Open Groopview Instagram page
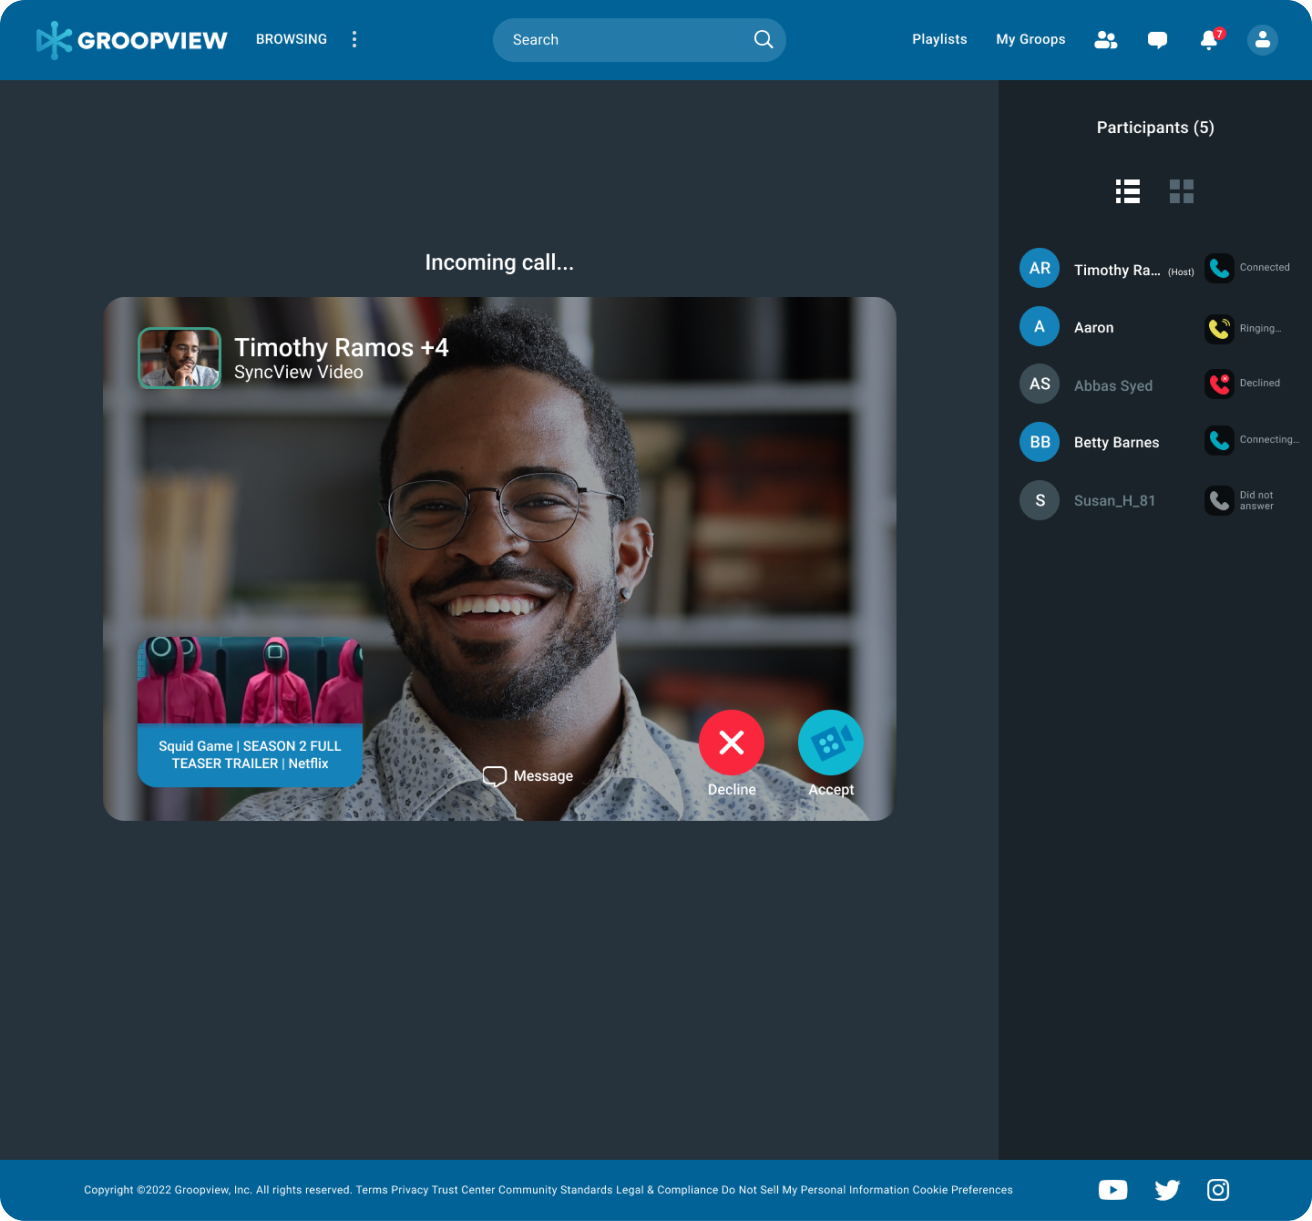The image size is (1312, 1221). 1218,1189
